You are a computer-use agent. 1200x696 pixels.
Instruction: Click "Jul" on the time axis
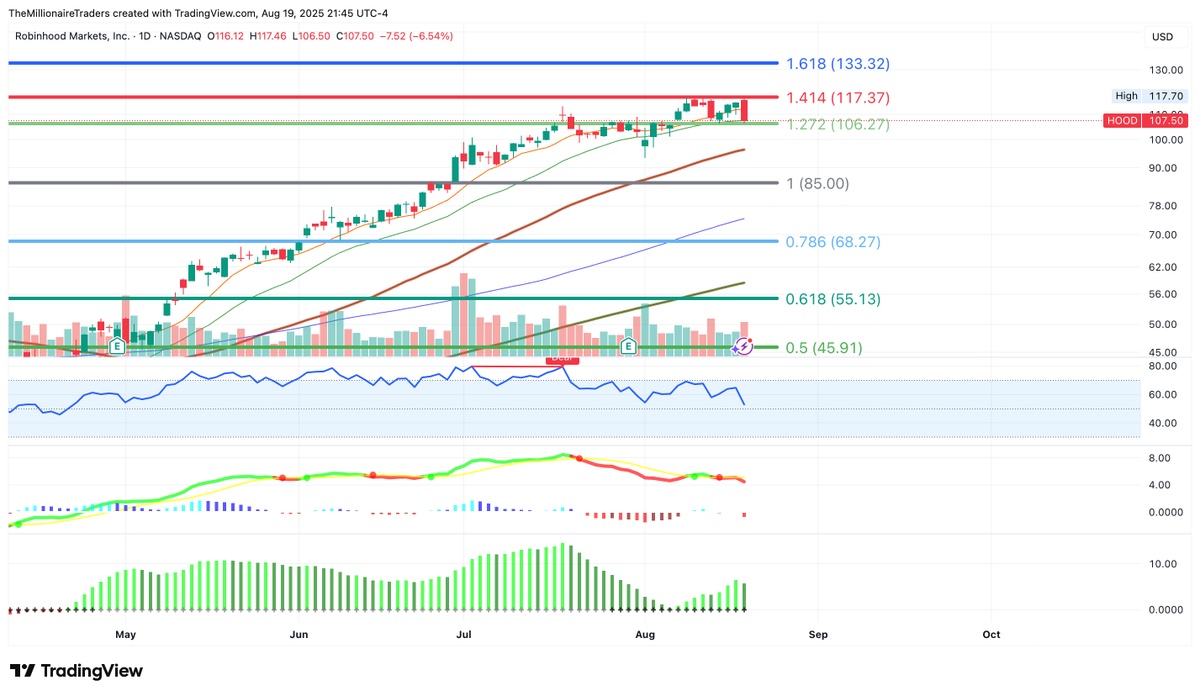(x=464, y=634)
